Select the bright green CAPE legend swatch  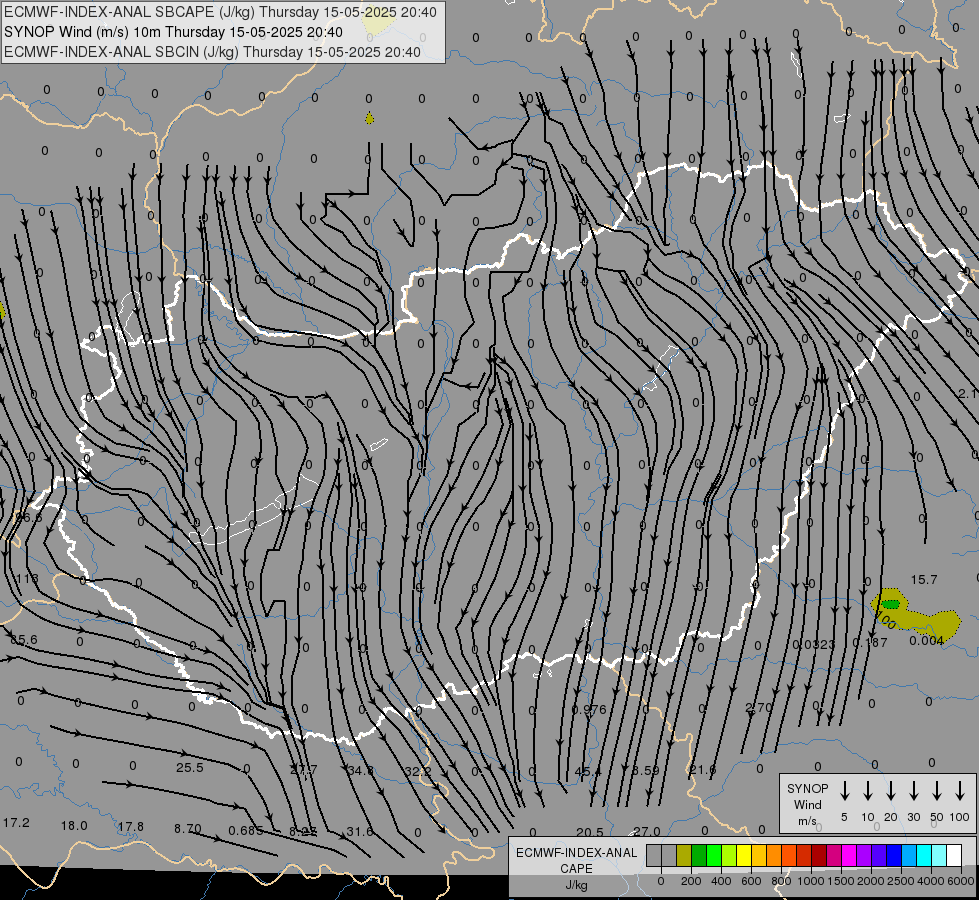[x=714, y=856]
